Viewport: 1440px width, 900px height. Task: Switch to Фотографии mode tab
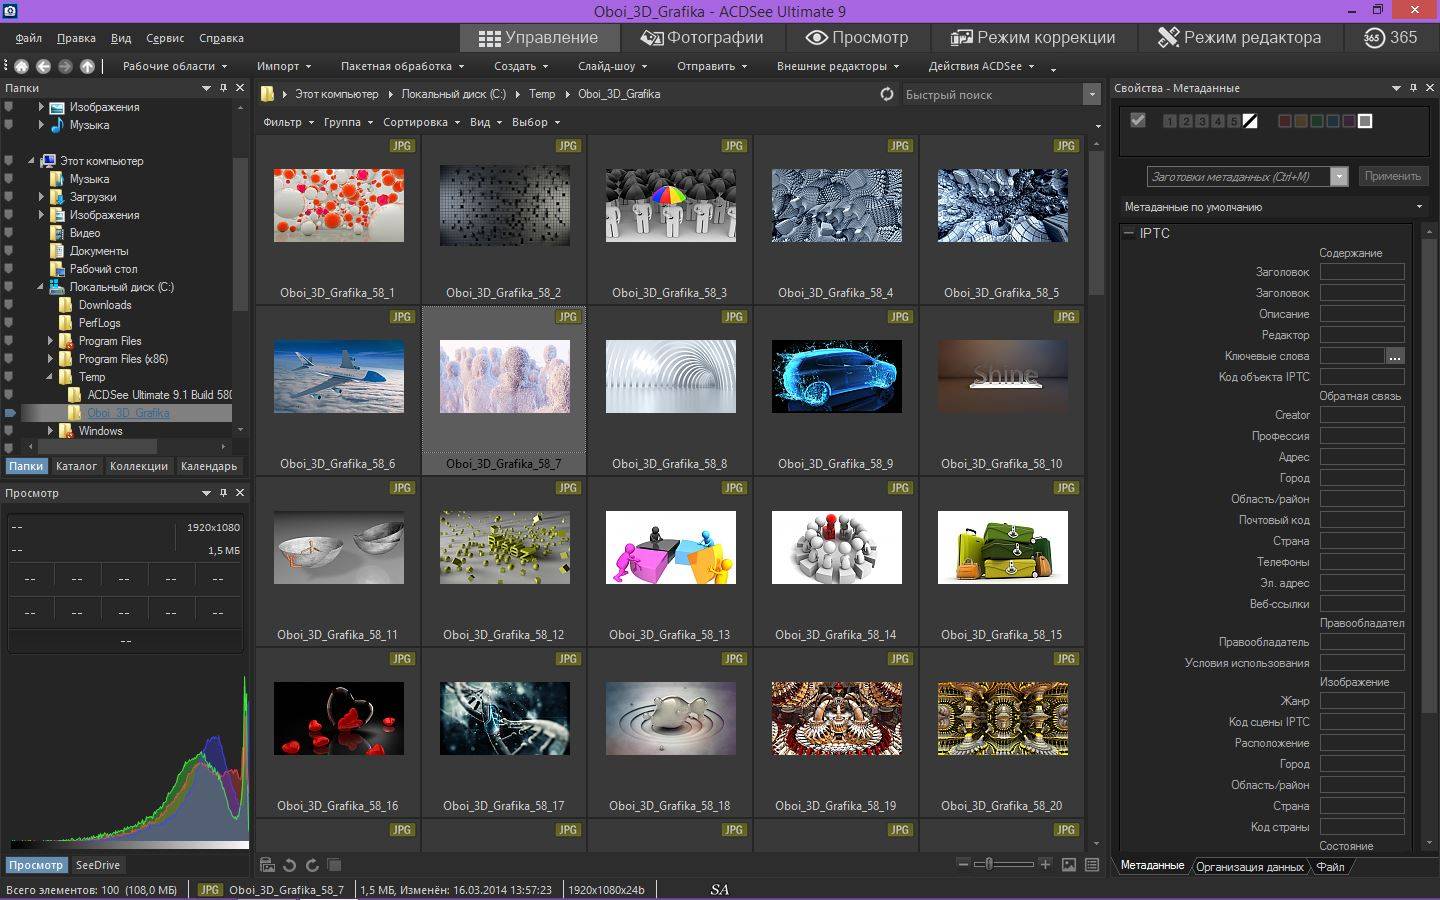(702, 37)
